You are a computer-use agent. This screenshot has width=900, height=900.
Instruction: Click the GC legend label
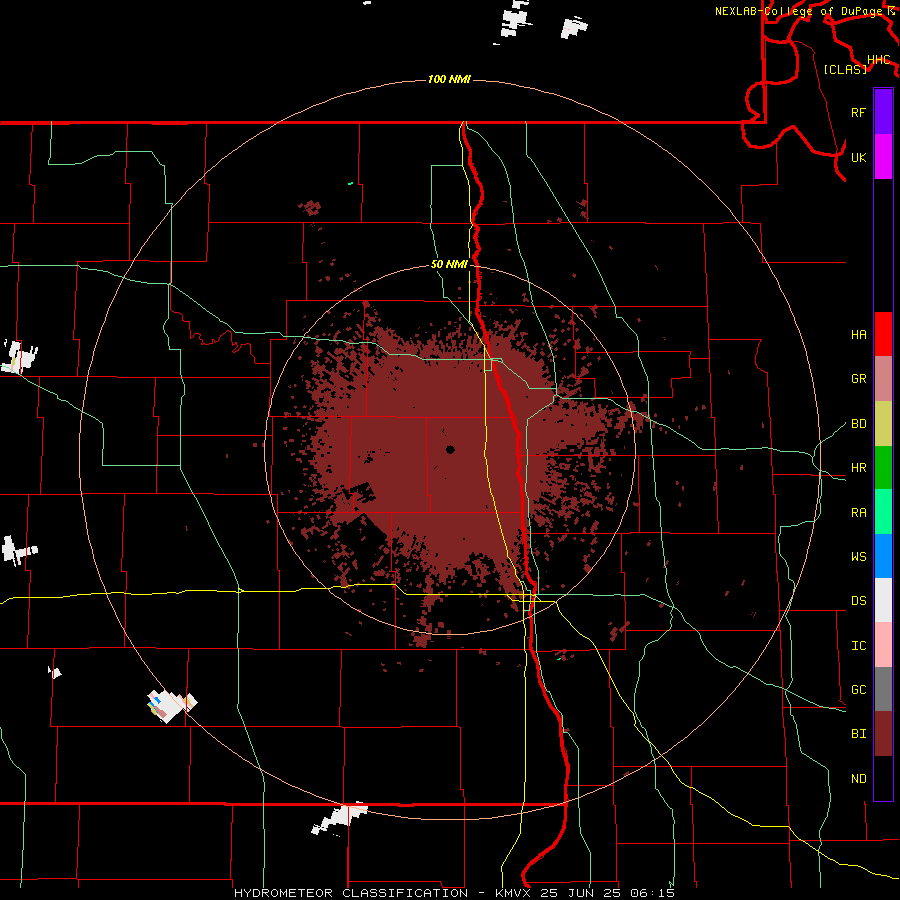858,690
